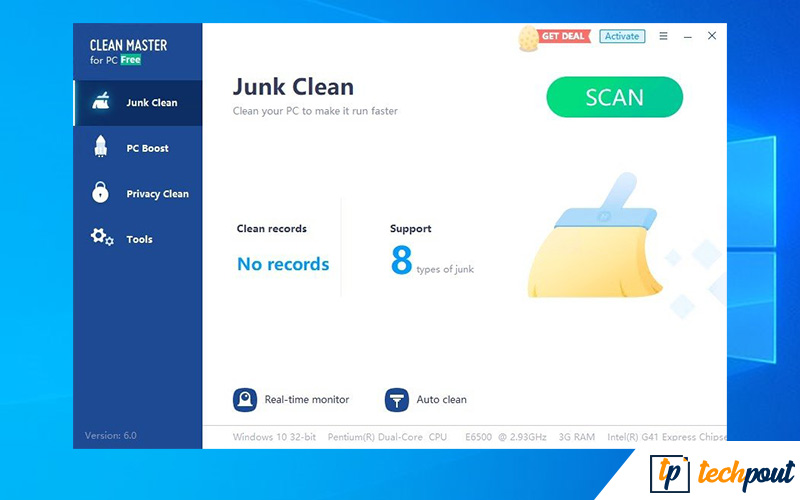Click the Free badge in logo
The height and width of the screenshot is (500, 800).
point(131,60)
